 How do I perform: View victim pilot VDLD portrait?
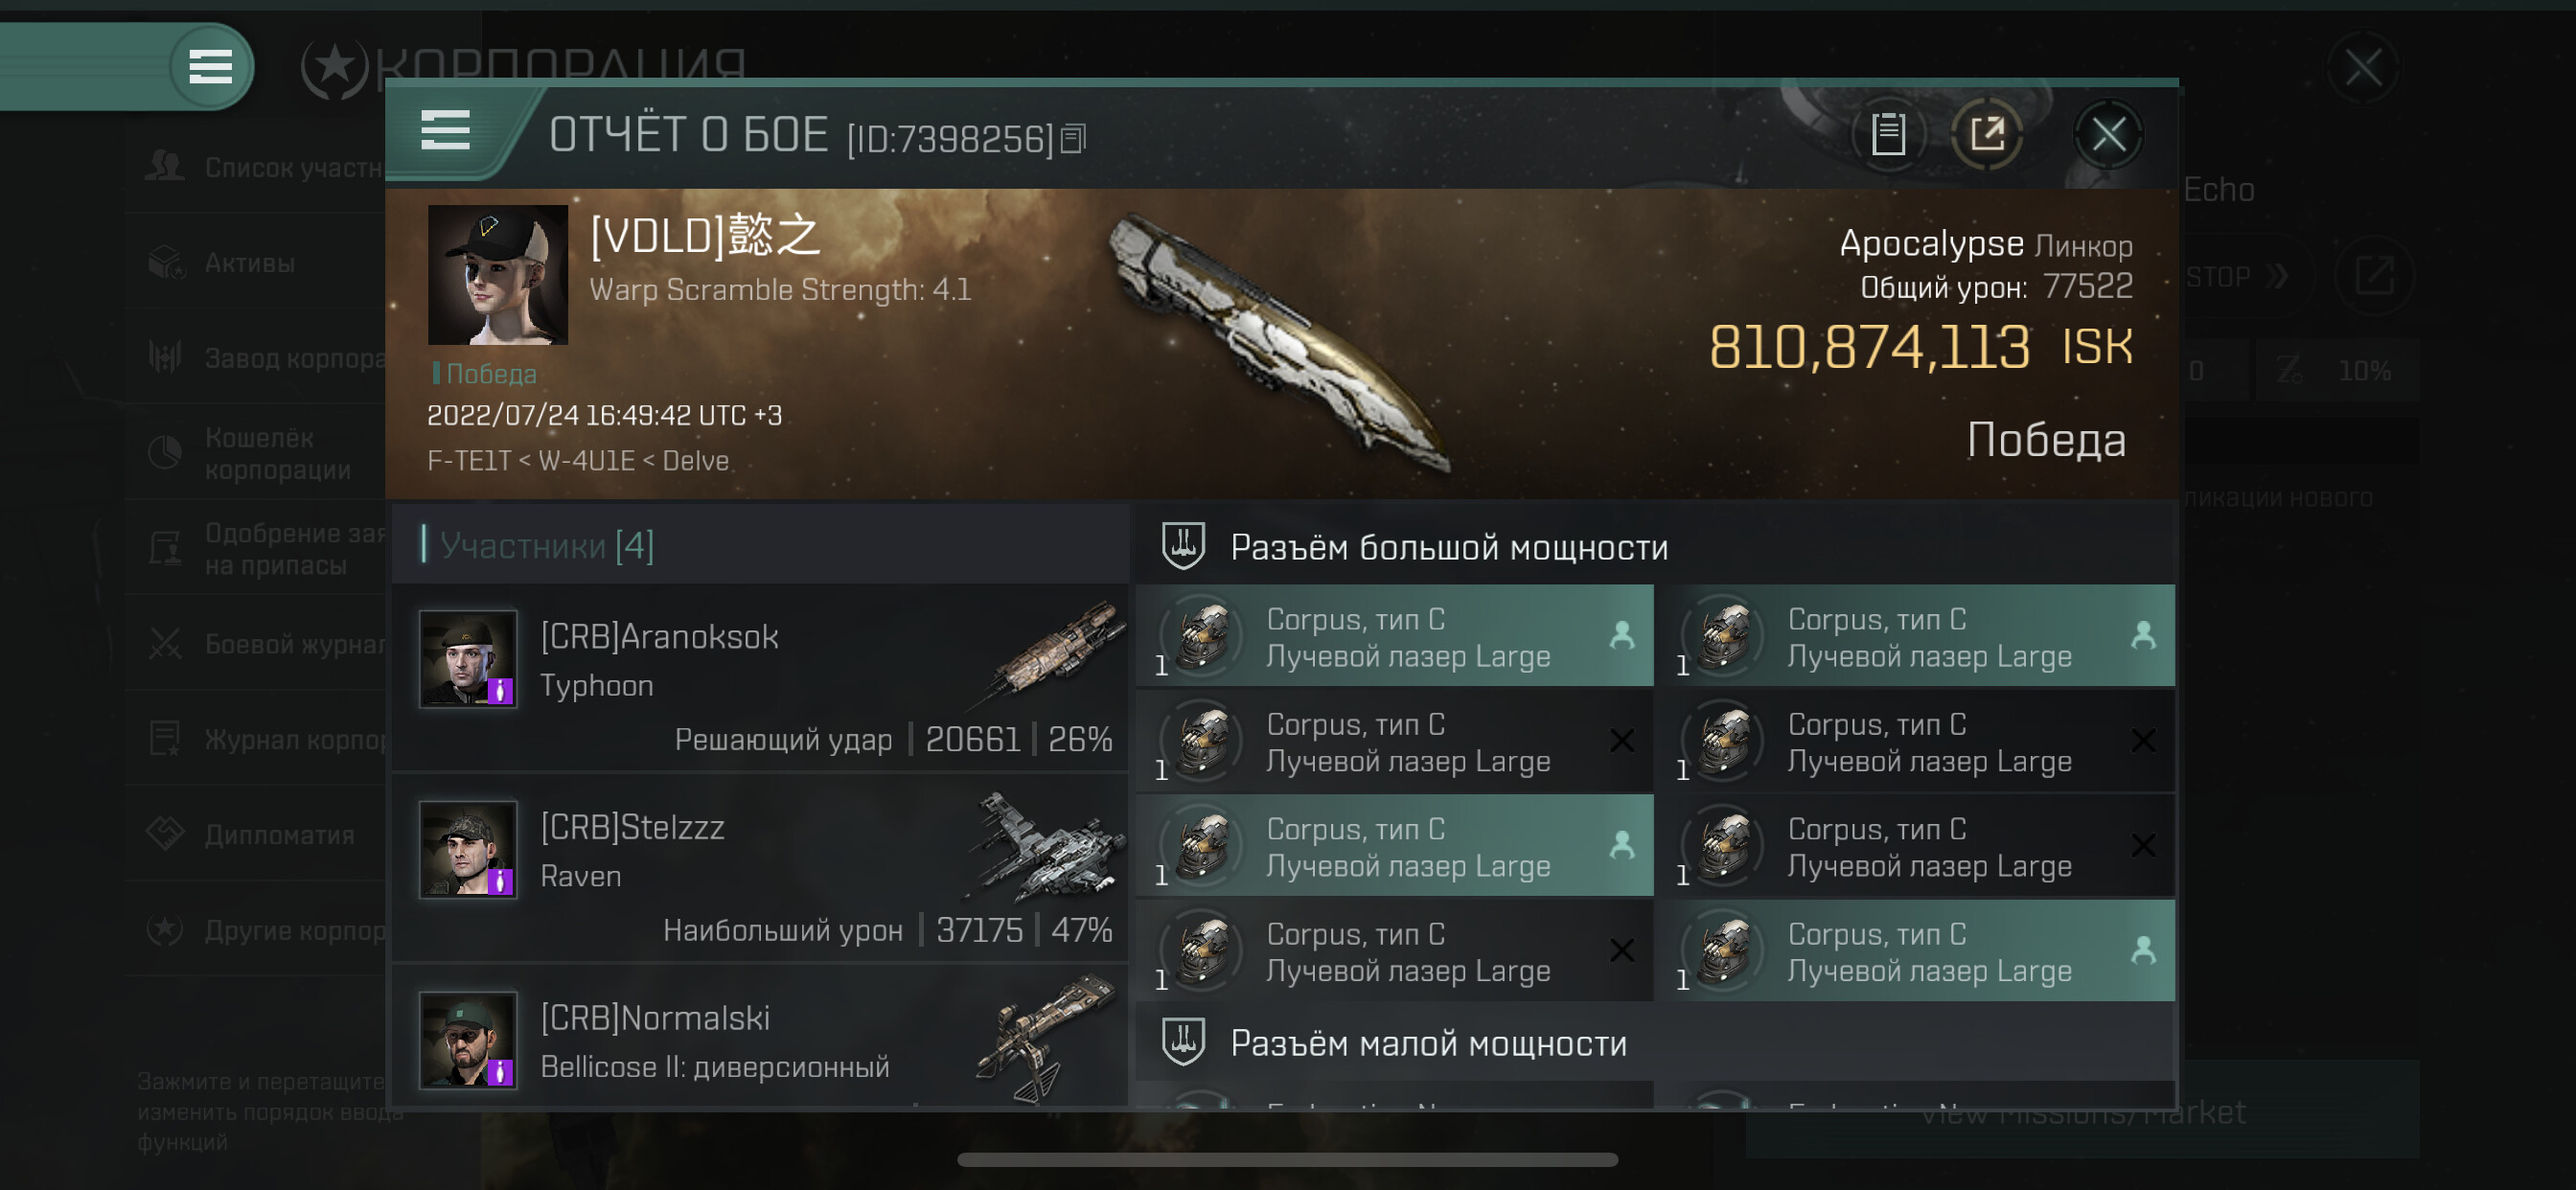[498, 275]
